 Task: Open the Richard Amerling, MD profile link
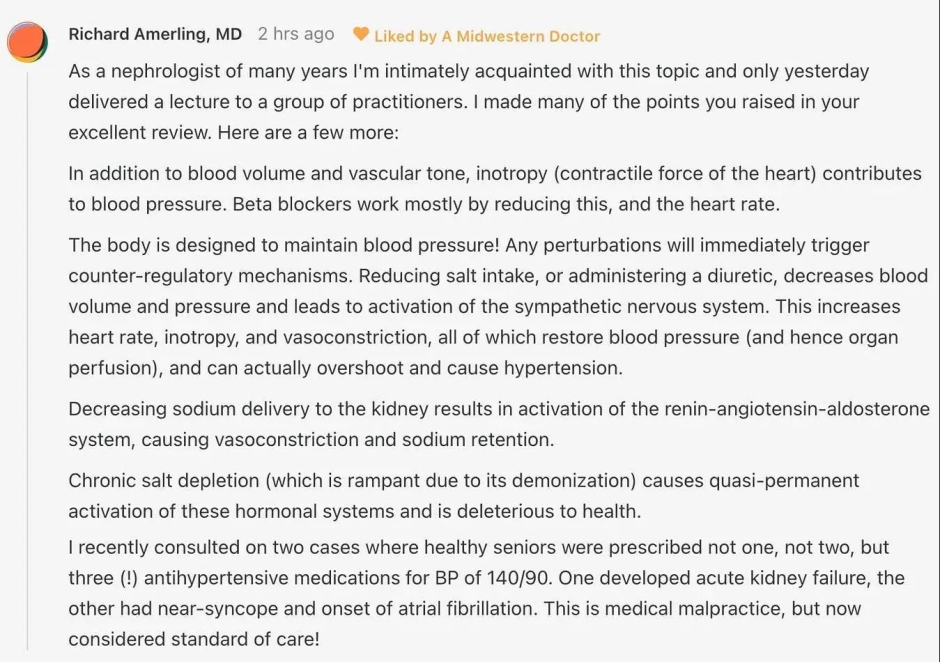pos(155,34)
